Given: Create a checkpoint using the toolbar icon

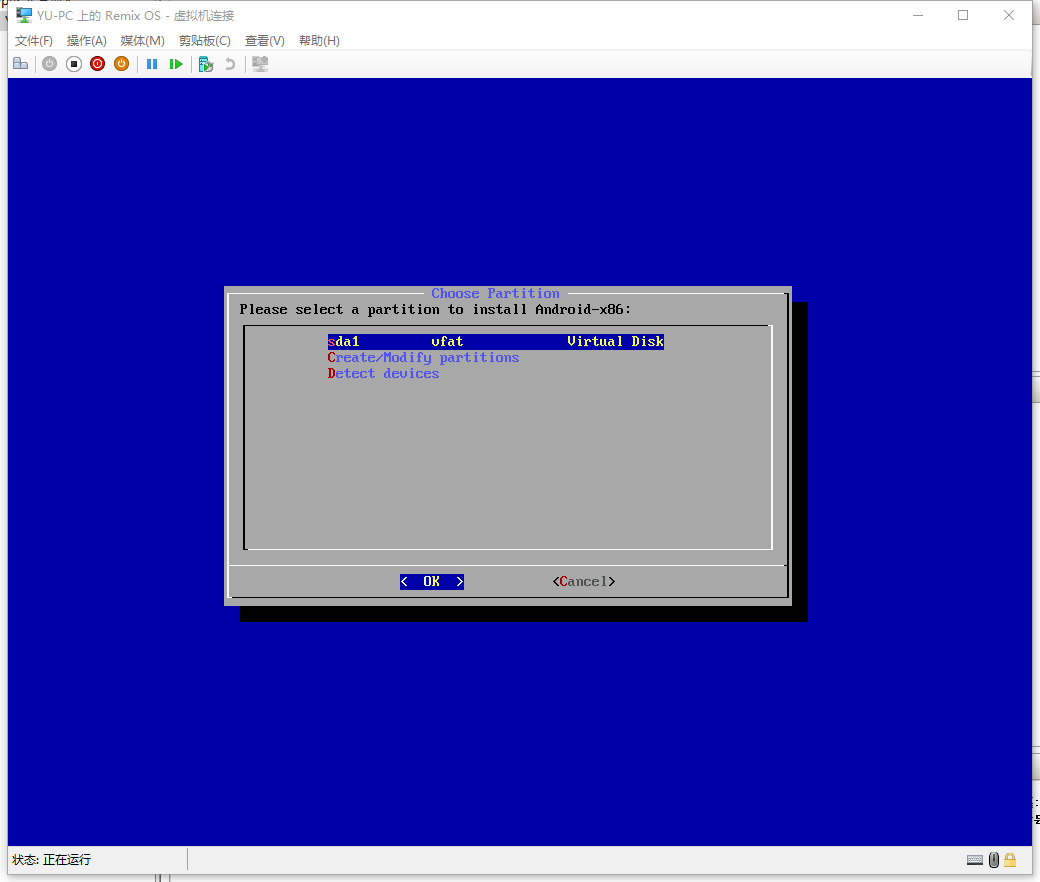Looking at the screenshot, I should [205, 64].
